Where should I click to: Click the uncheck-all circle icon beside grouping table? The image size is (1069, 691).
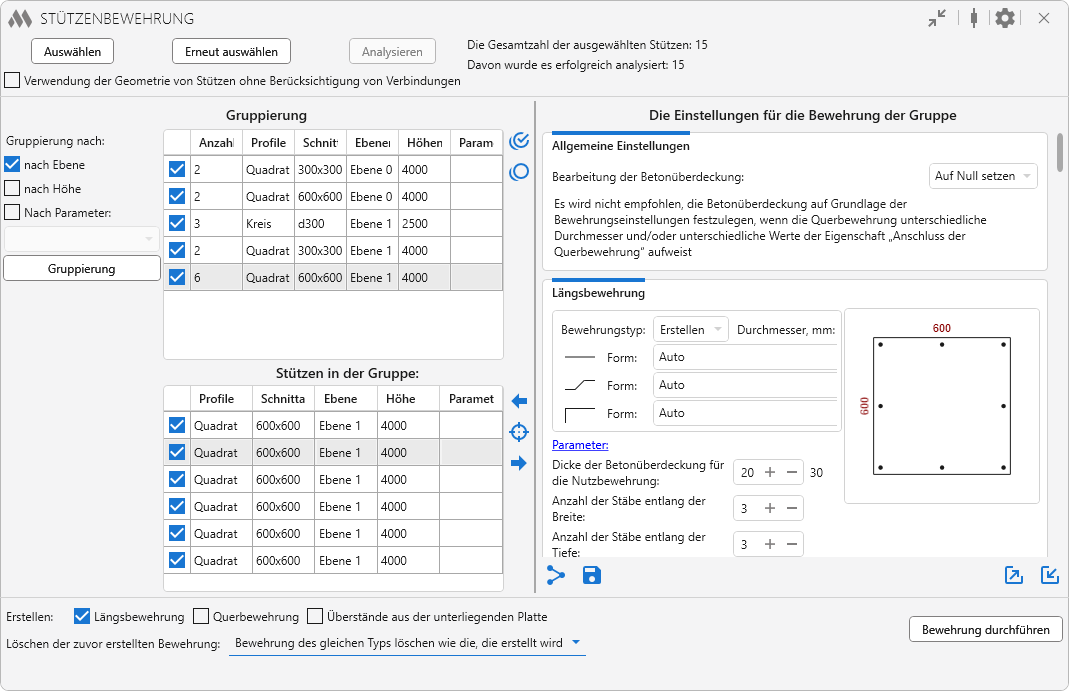pos(519,172)
